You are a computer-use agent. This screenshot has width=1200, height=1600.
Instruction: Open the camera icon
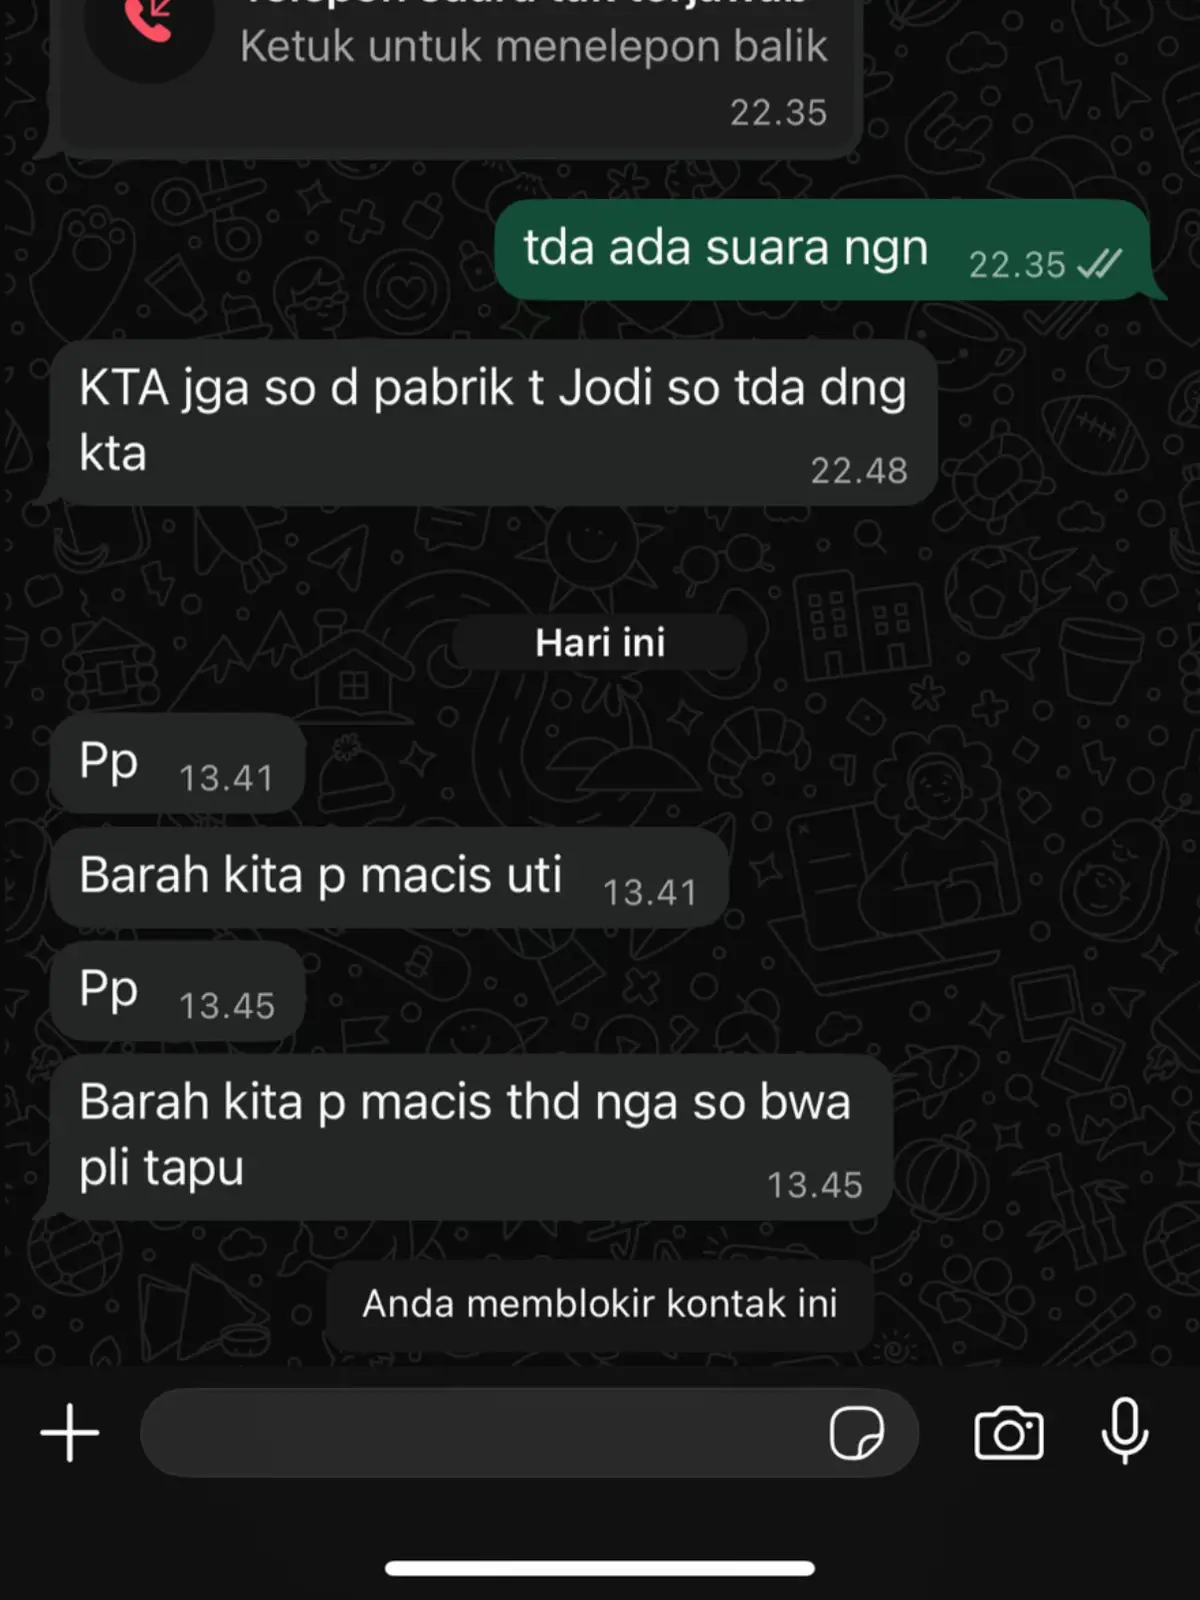(x=1009, y=1433)
